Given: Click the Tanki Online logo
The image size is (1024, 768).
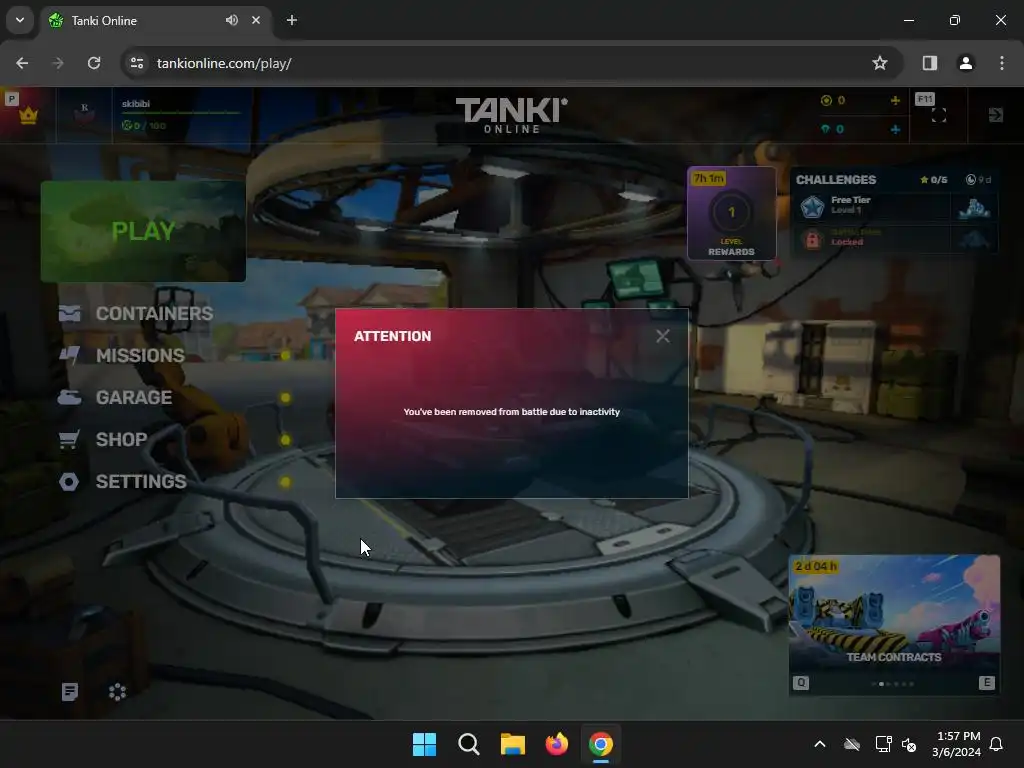Looking at the screenshot, I should 511,115.
